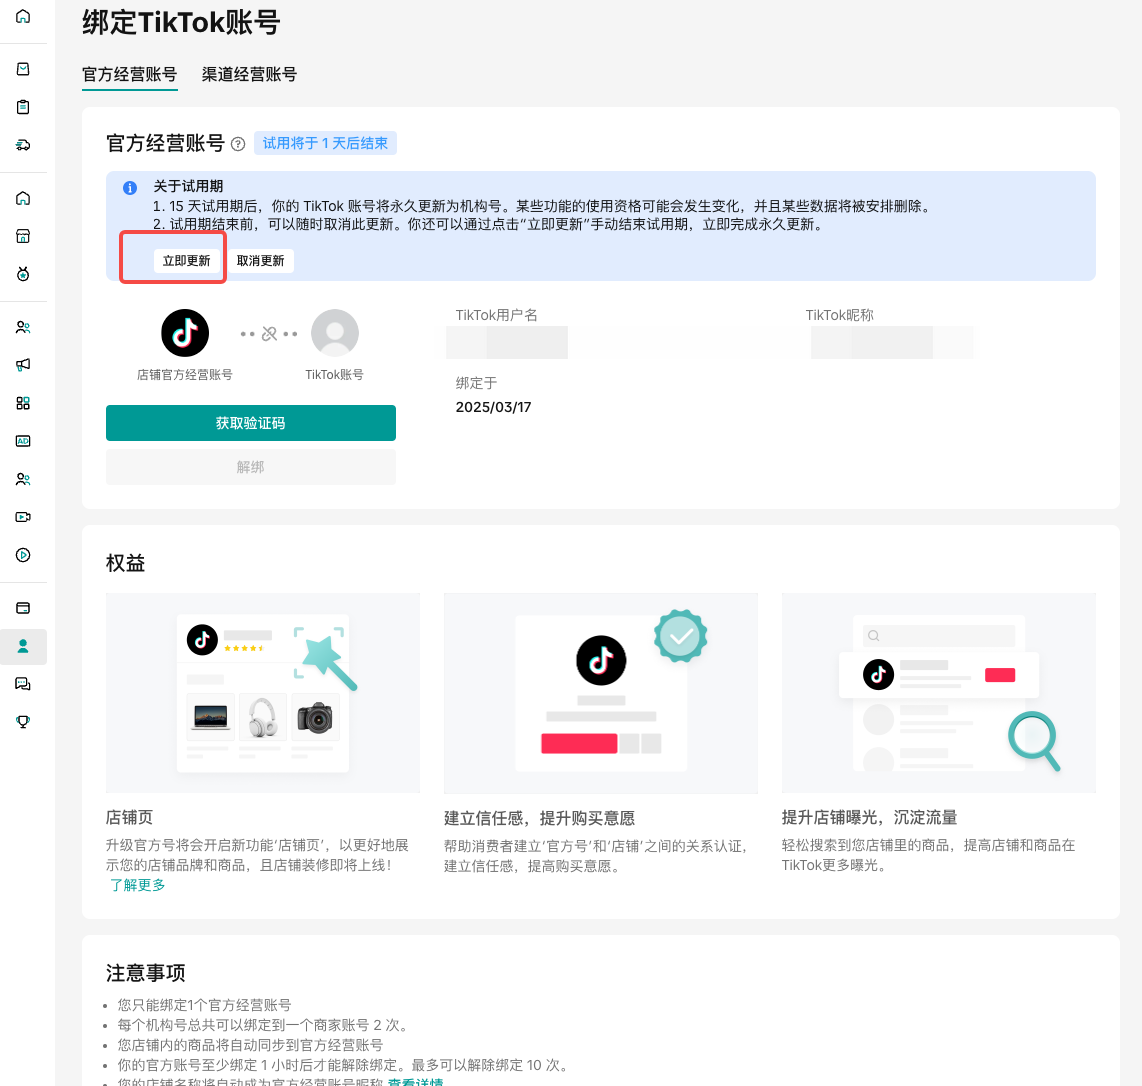
Task: Open the wallet card icon in sidebar
Action: [x=23, y=608]
